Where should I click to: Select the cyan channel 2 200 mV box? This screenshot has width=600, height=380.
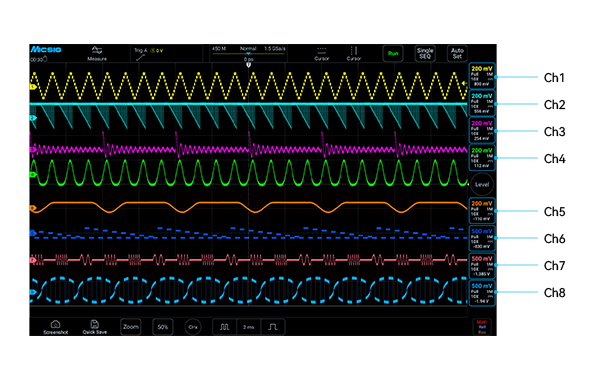point(482,103)
